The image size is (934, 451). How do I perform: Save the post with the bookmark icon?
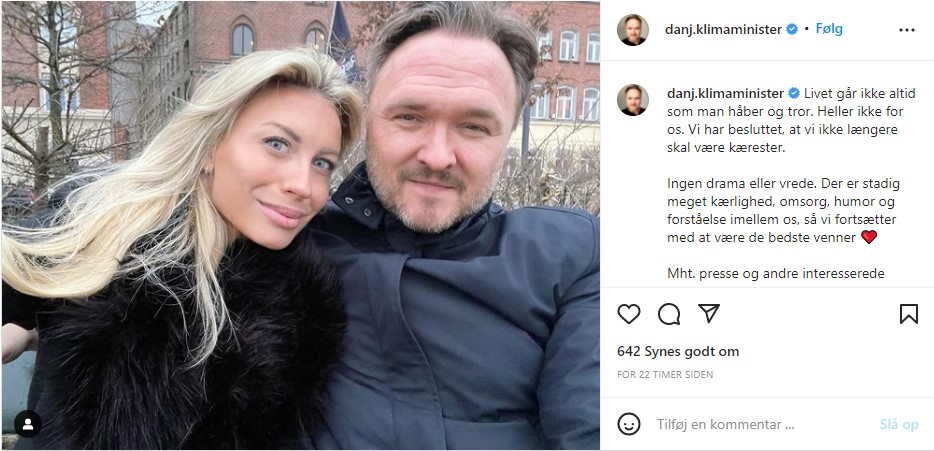click(x=908, y=313)
